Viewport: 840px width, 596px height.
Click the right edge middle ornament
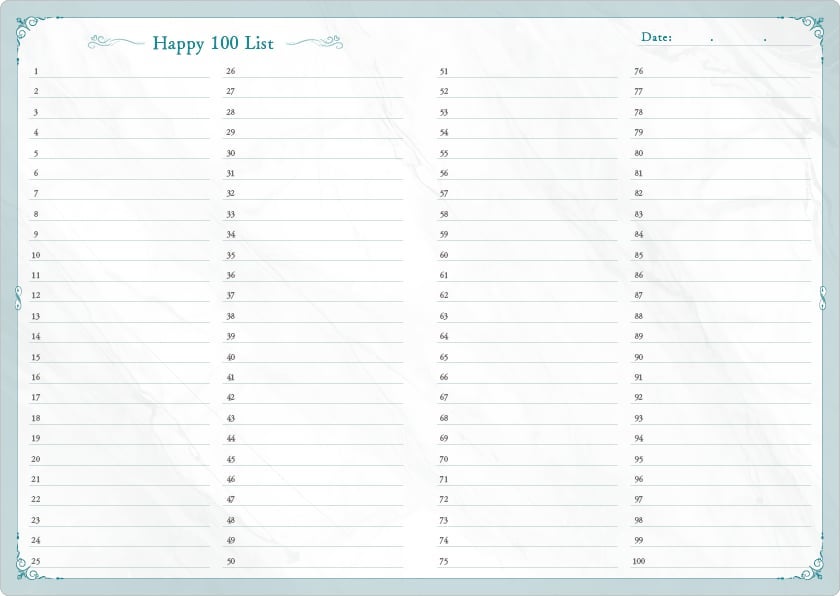[822, 297]
